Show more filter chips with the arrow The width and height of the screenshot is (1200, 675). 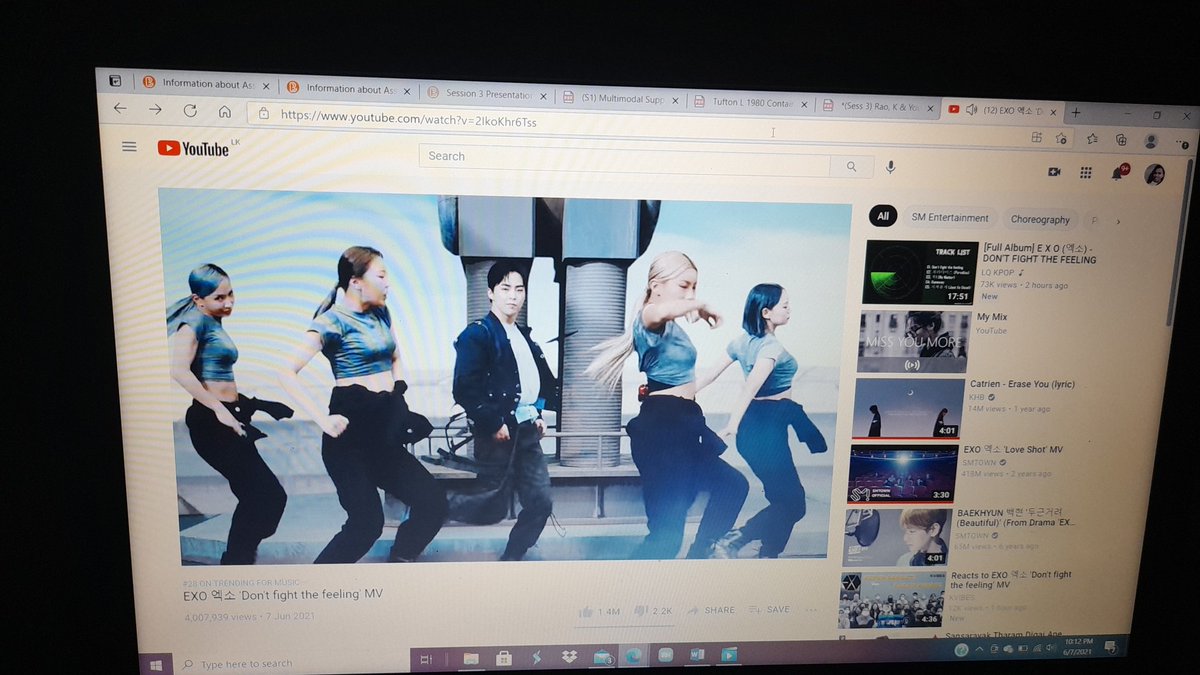tap(1118, 222)
